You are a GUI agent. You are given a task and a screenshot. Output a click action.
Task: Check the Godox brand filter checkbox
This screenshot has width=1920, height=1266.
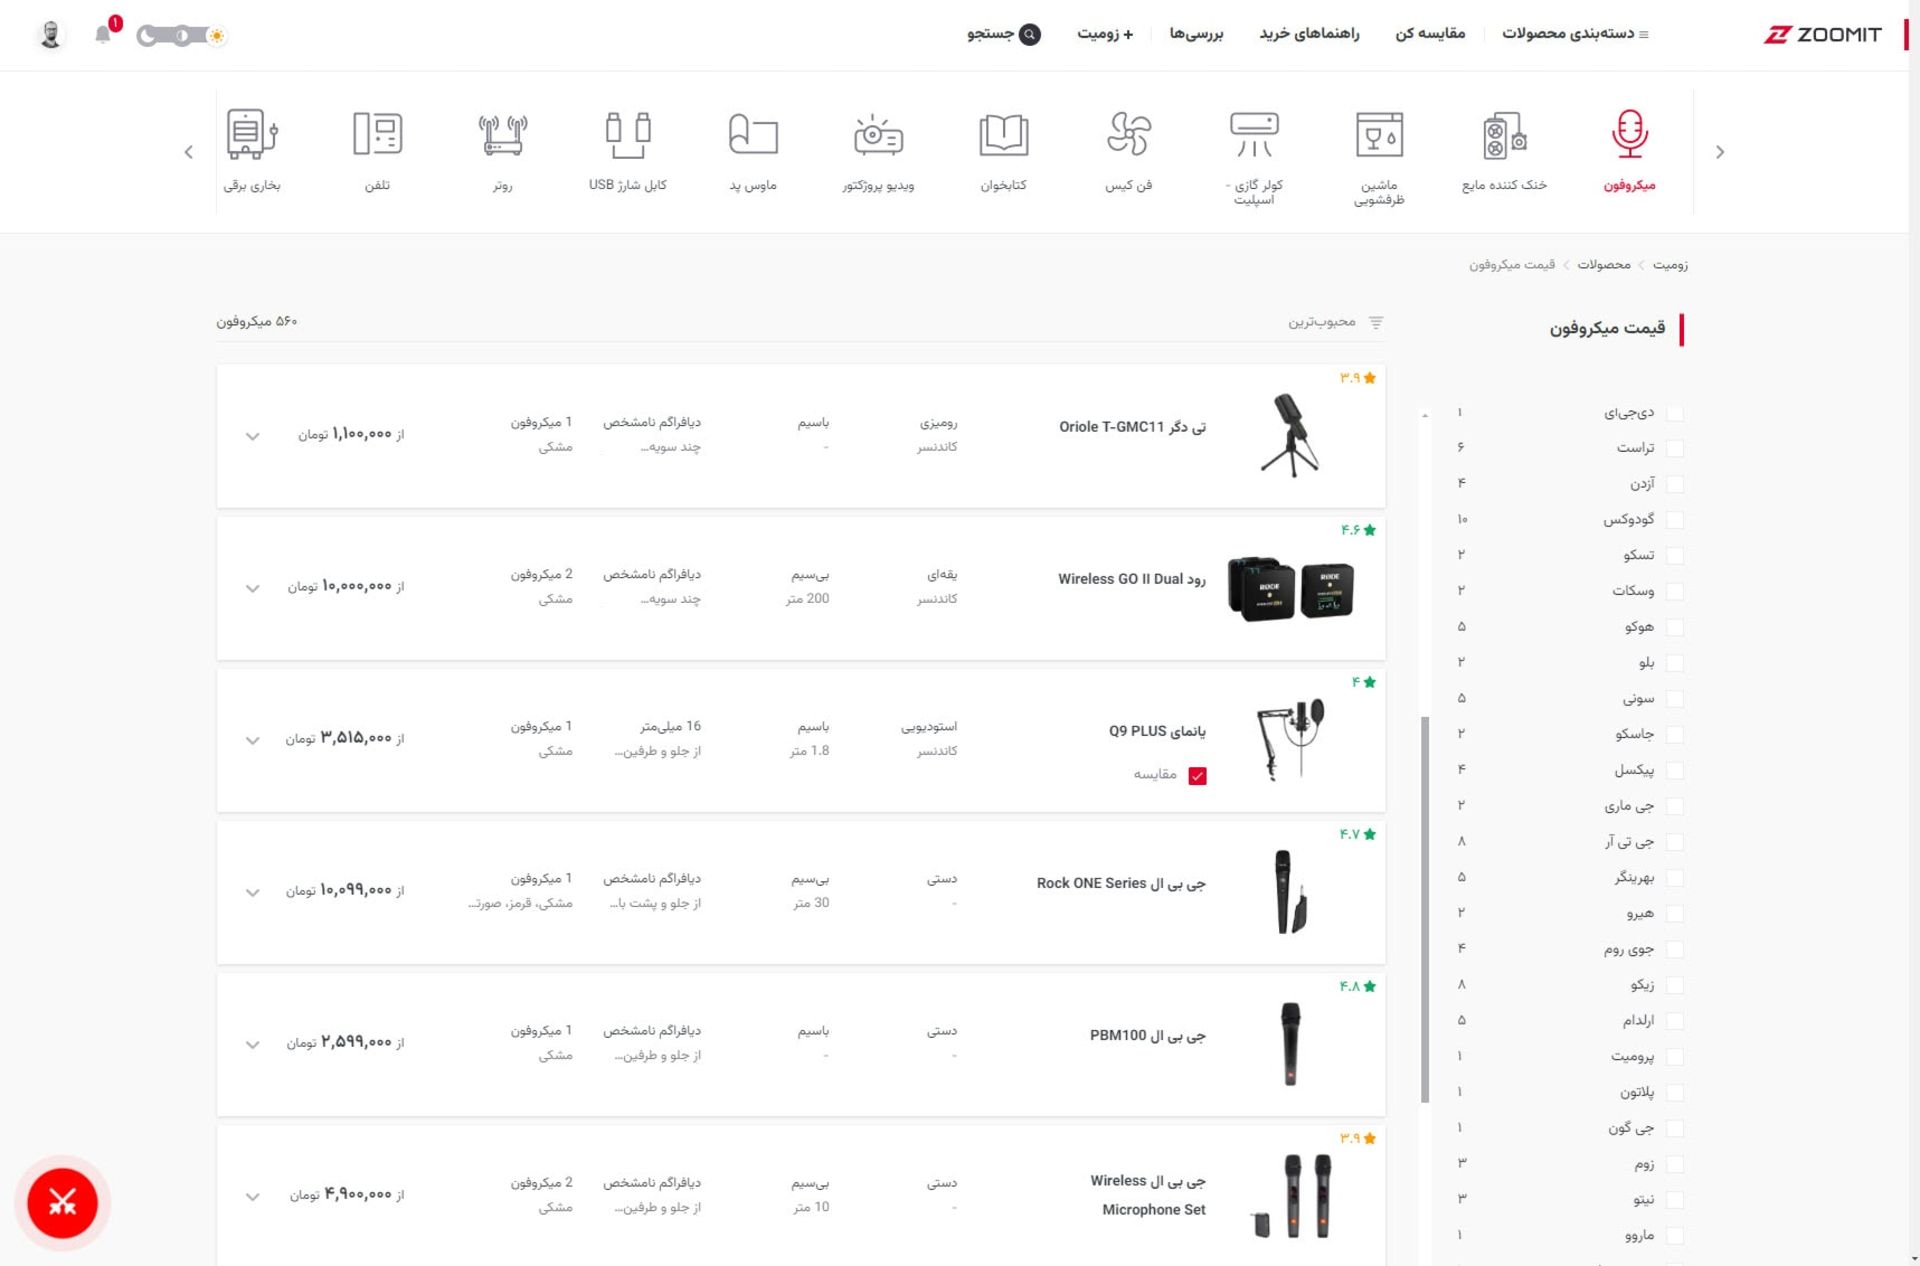pyautogui.click(x=1675, y=520)
